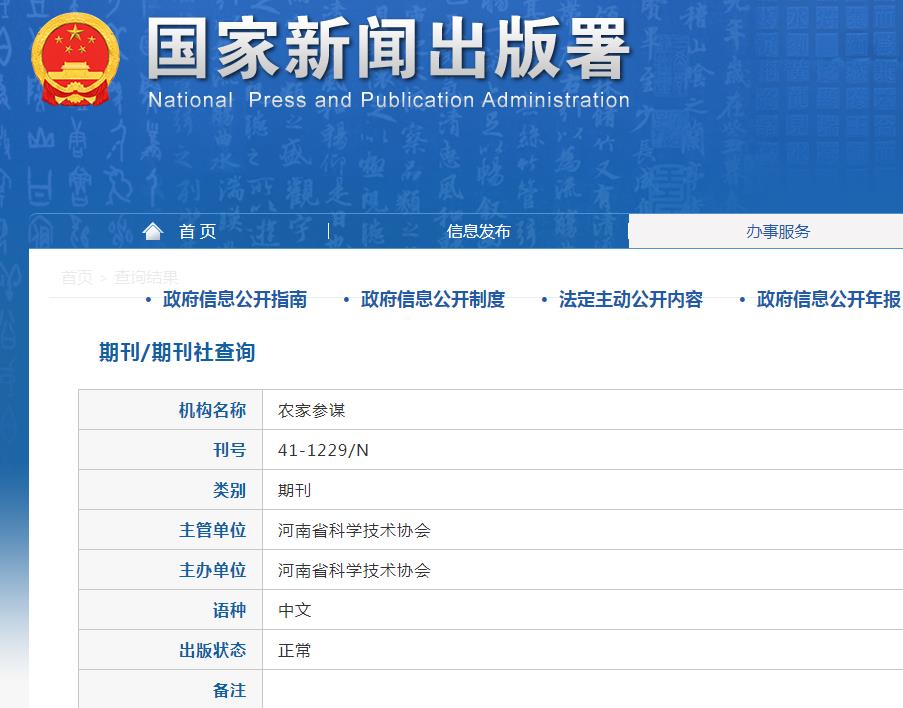
Task: Click the 类别 row showing 期刊
Action: coord(293,489)
